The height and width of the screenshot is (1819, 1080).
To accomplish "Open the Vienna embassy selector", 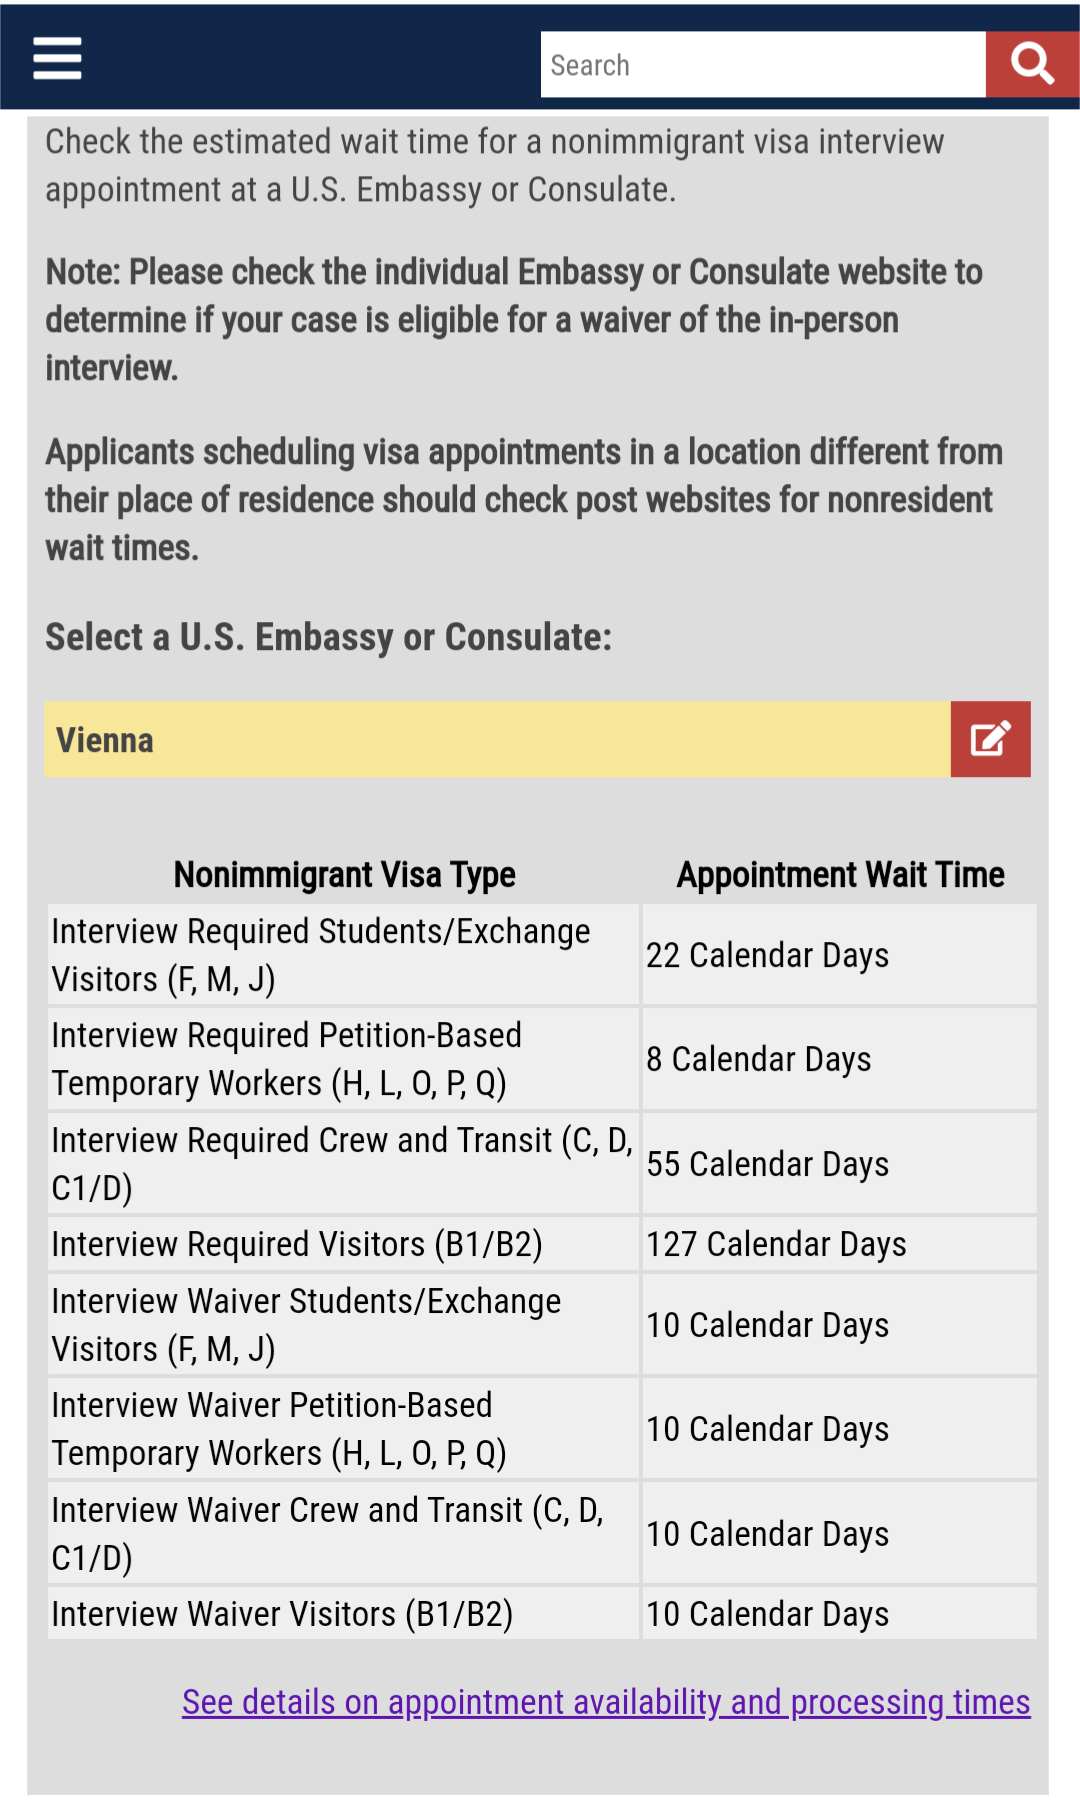I will tap(497, 740).
